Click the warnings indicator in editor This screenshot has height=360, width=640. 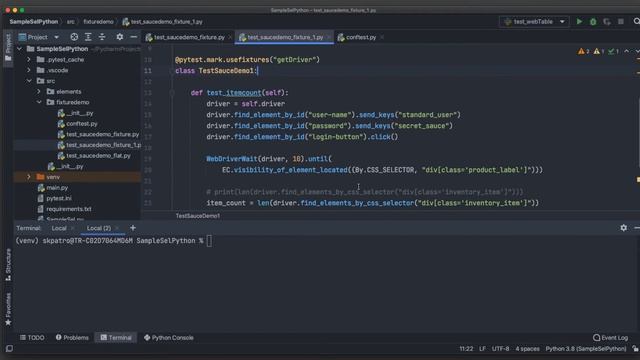point(584,51)
